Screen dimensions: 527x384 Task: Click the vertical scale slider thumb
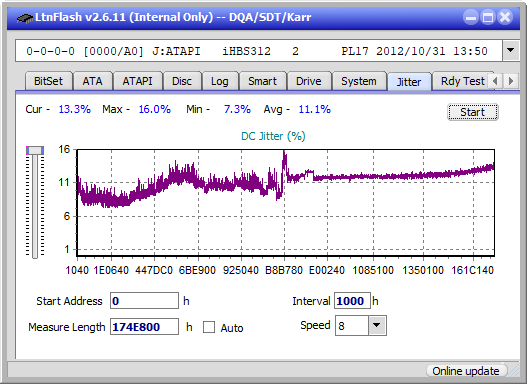coord(35,151)
